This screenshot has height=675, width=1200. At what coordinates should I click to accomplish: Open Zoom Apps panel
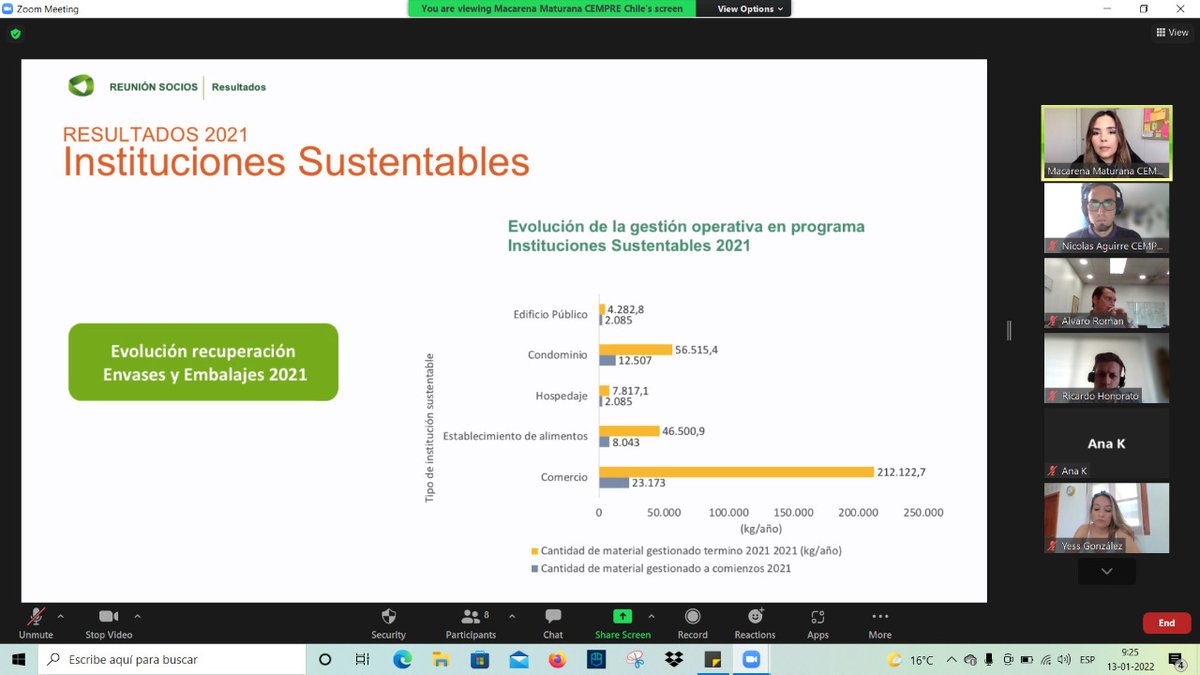(818, 622)
